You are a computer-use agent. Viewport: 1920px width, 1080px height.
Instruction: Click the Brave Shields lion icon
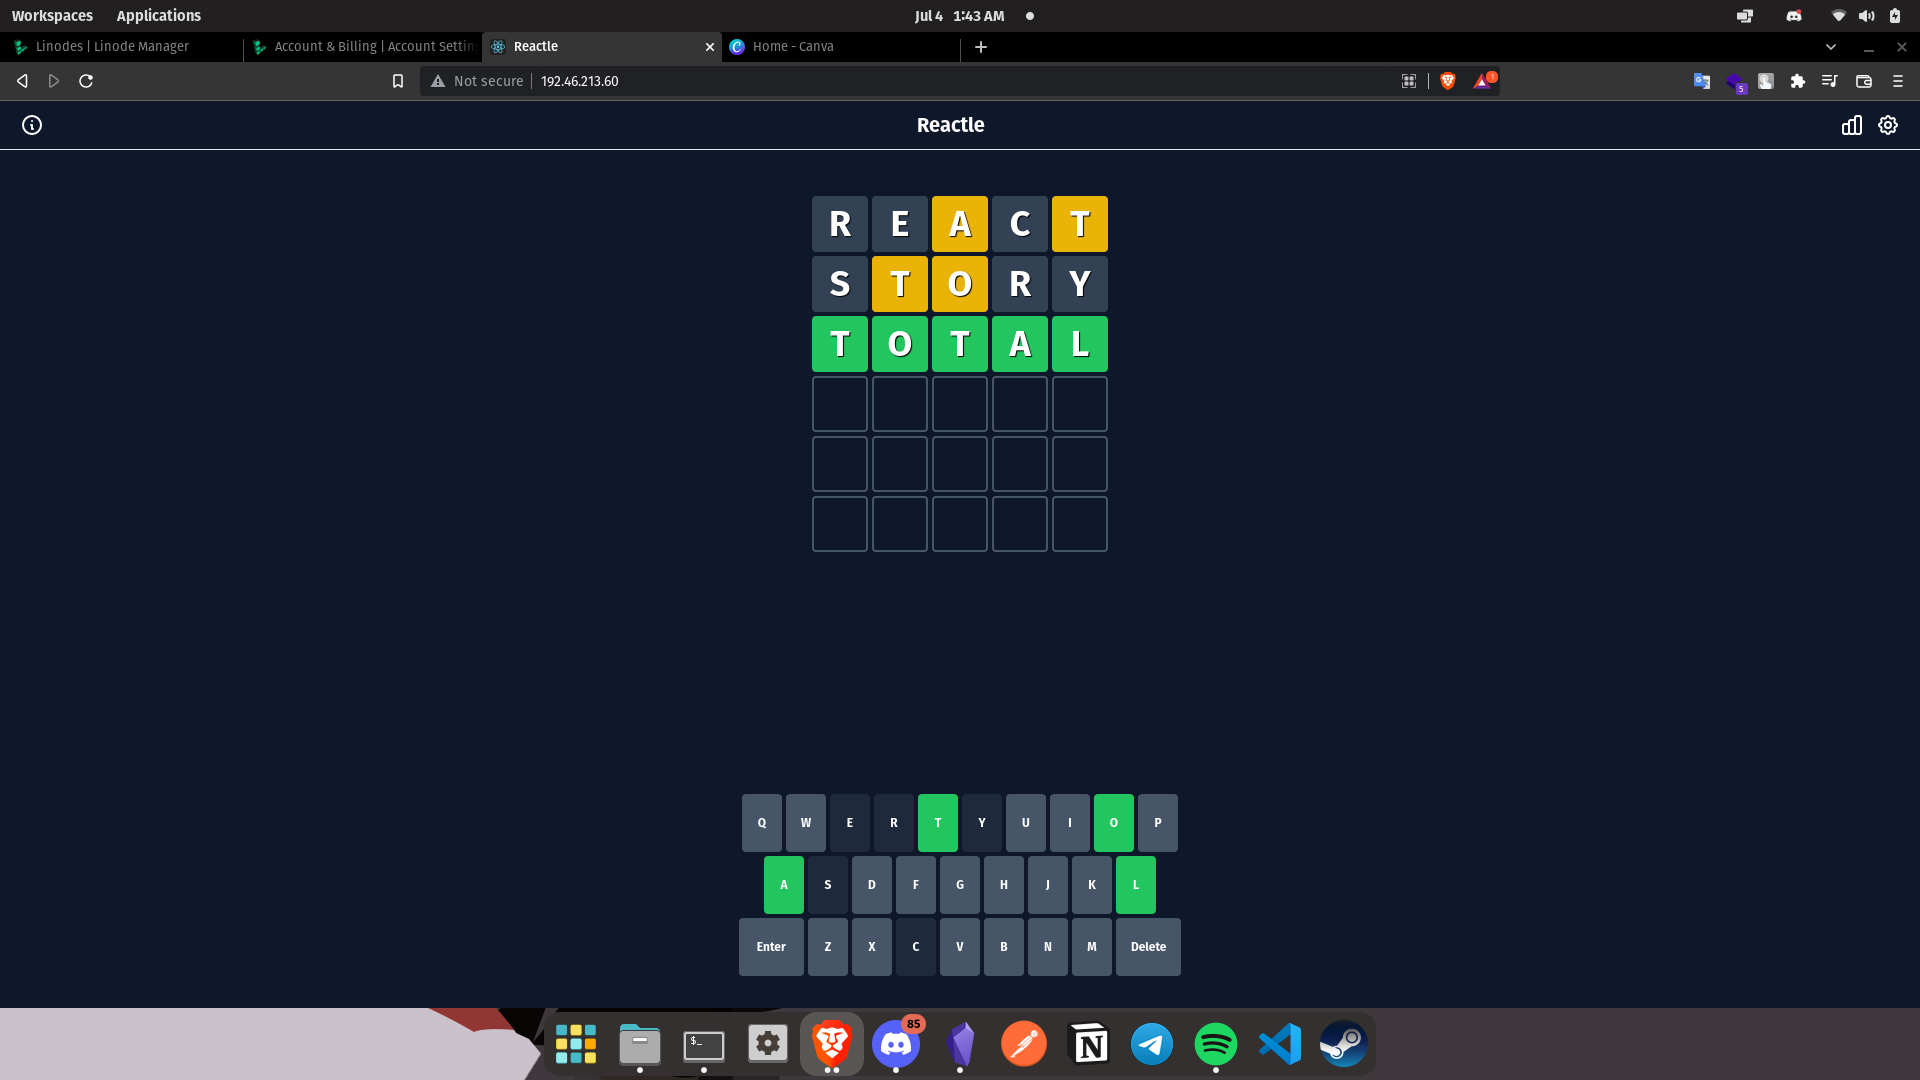pos(1448,81)
